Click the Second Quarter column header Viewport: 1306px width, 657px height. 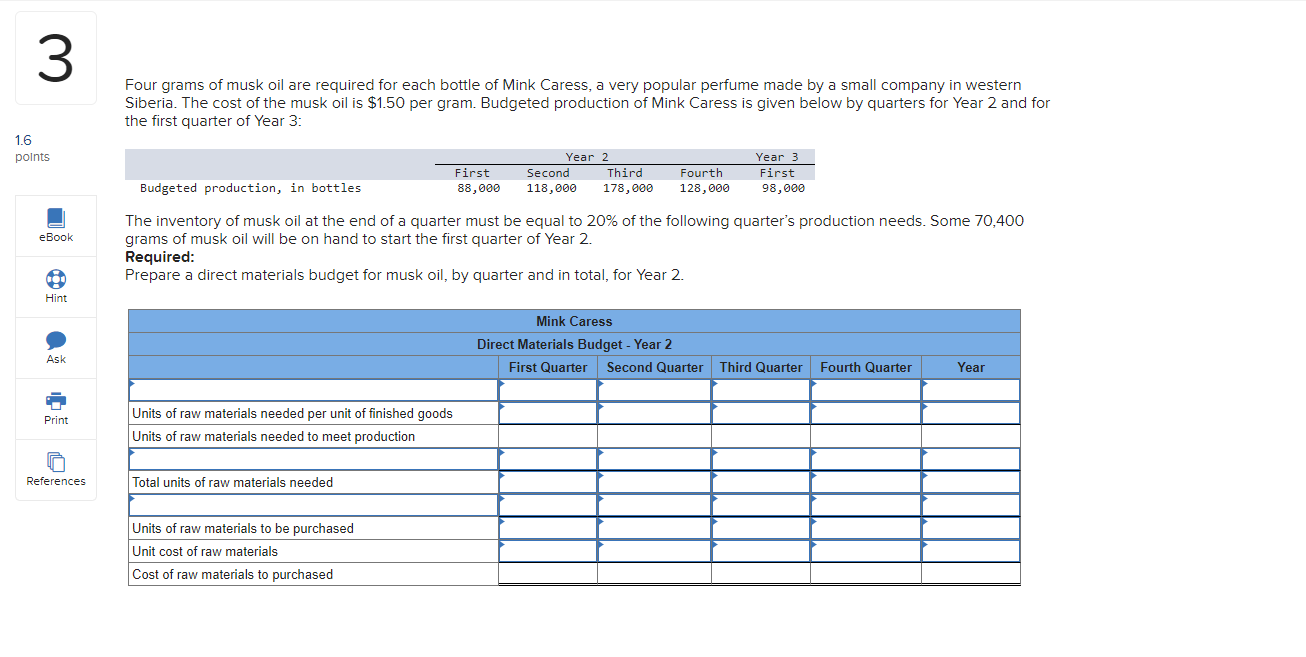pos(655,367)
